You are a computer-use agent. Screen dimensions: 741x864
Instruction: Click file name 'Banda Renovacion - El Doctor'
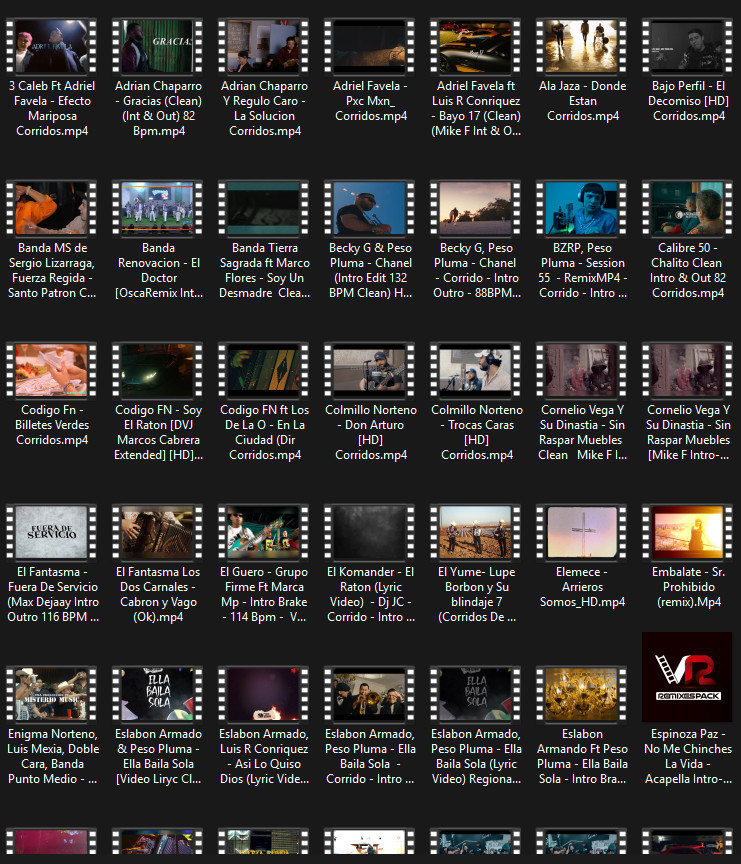pos(159,271)
